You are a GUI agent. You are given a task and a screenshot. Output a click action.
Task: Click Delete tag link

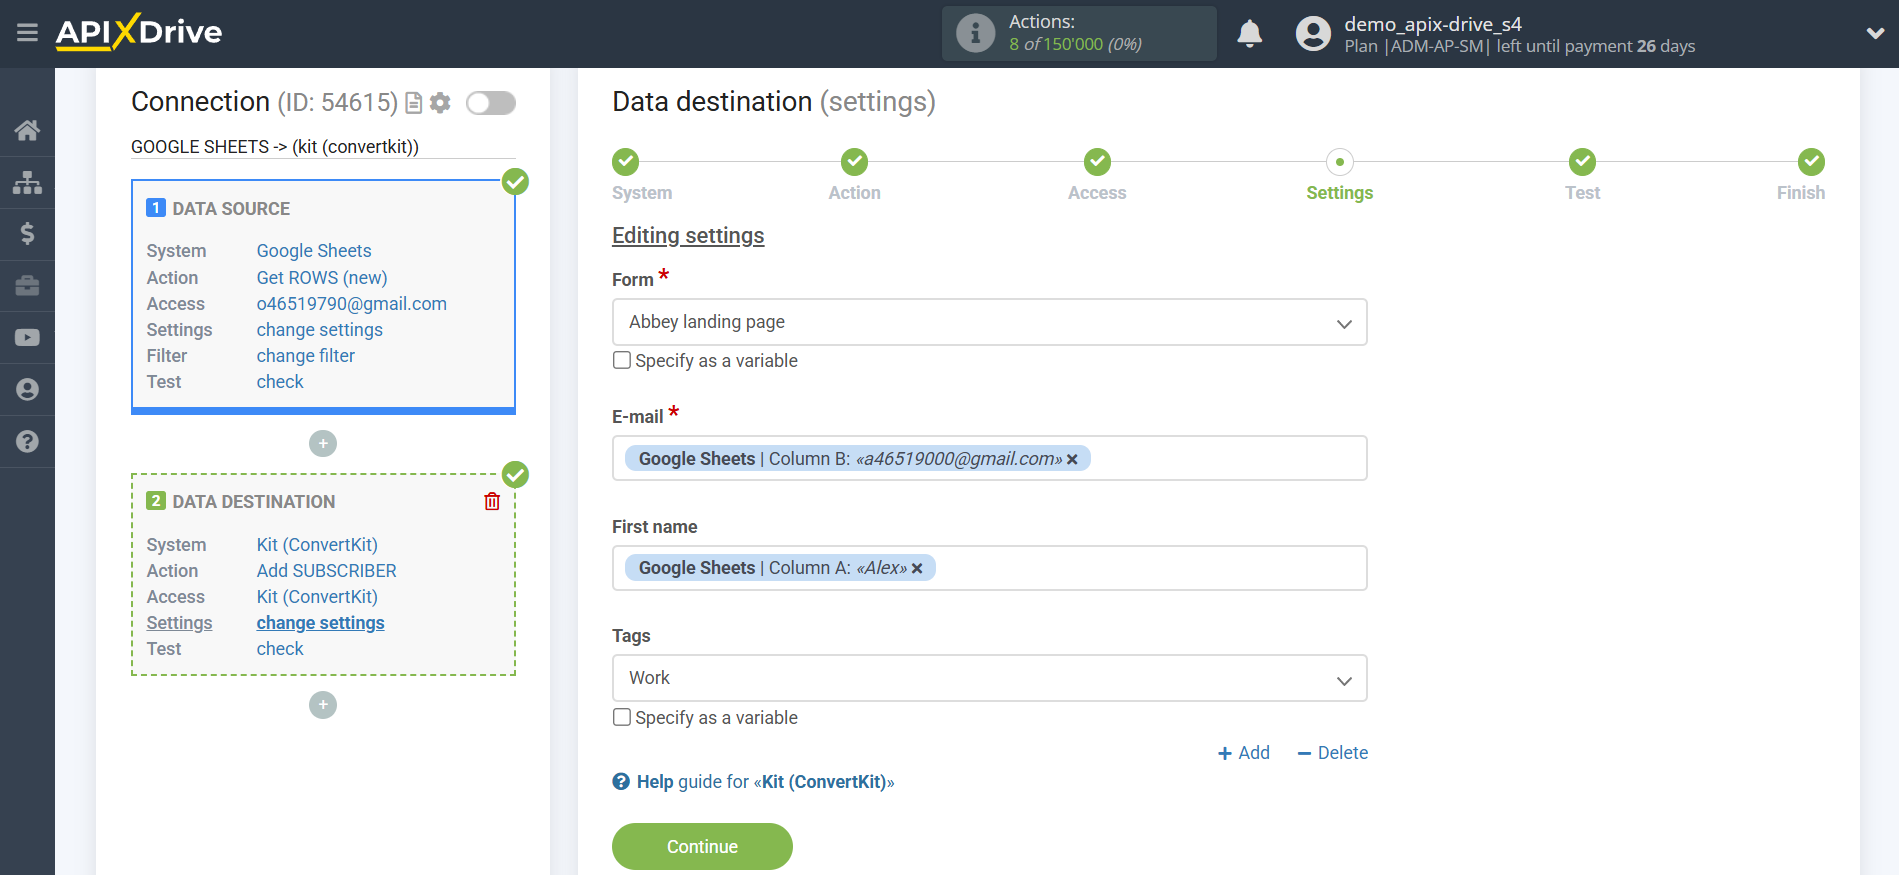(1332, 753)
